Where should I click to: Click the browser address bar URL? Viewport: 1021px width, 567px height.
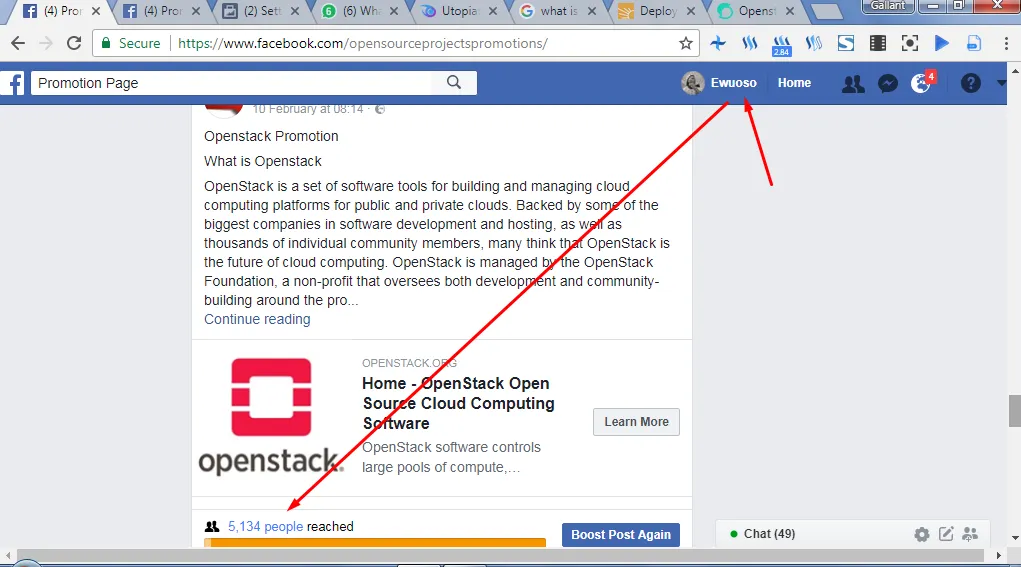pos(363,44)
